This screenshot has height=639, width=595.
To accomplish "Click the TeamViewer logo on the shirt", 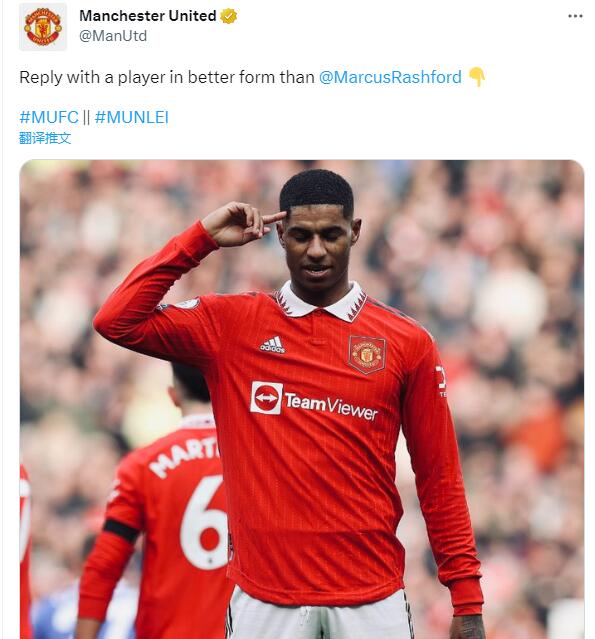I will (314, 401).
